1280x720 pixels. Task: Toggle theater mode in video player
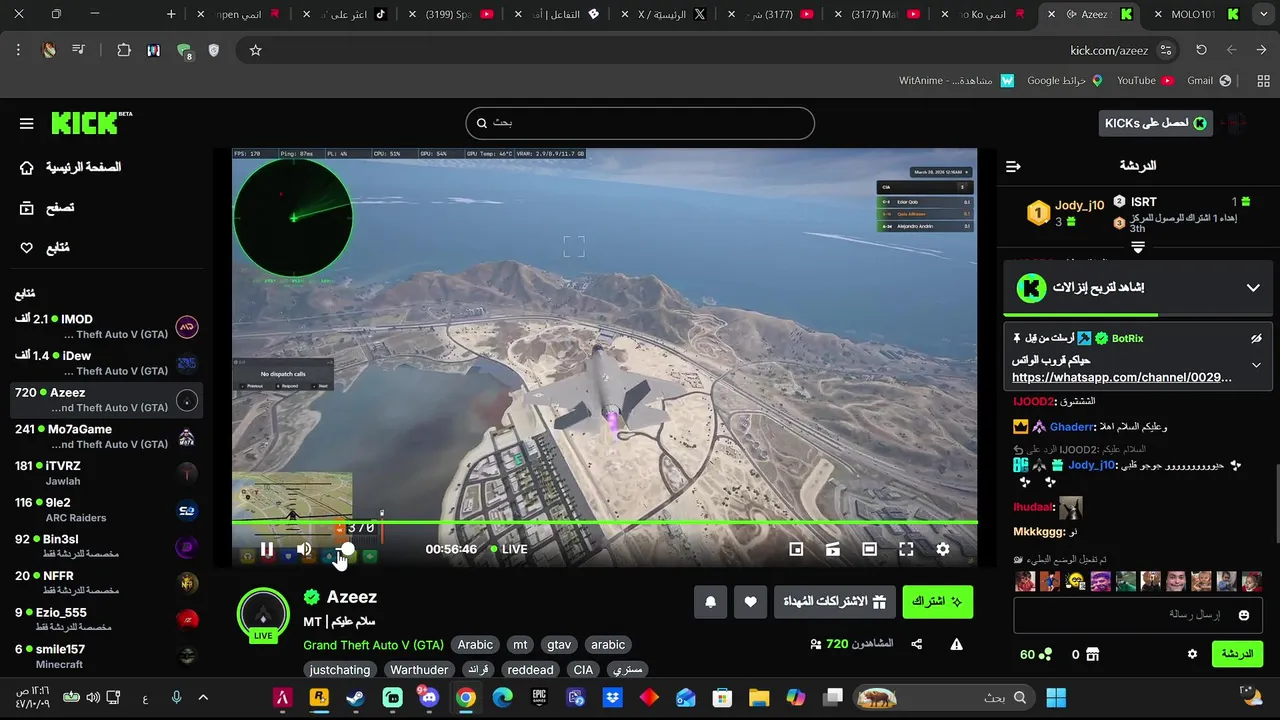pyautogui.click(x=870, y=549)
